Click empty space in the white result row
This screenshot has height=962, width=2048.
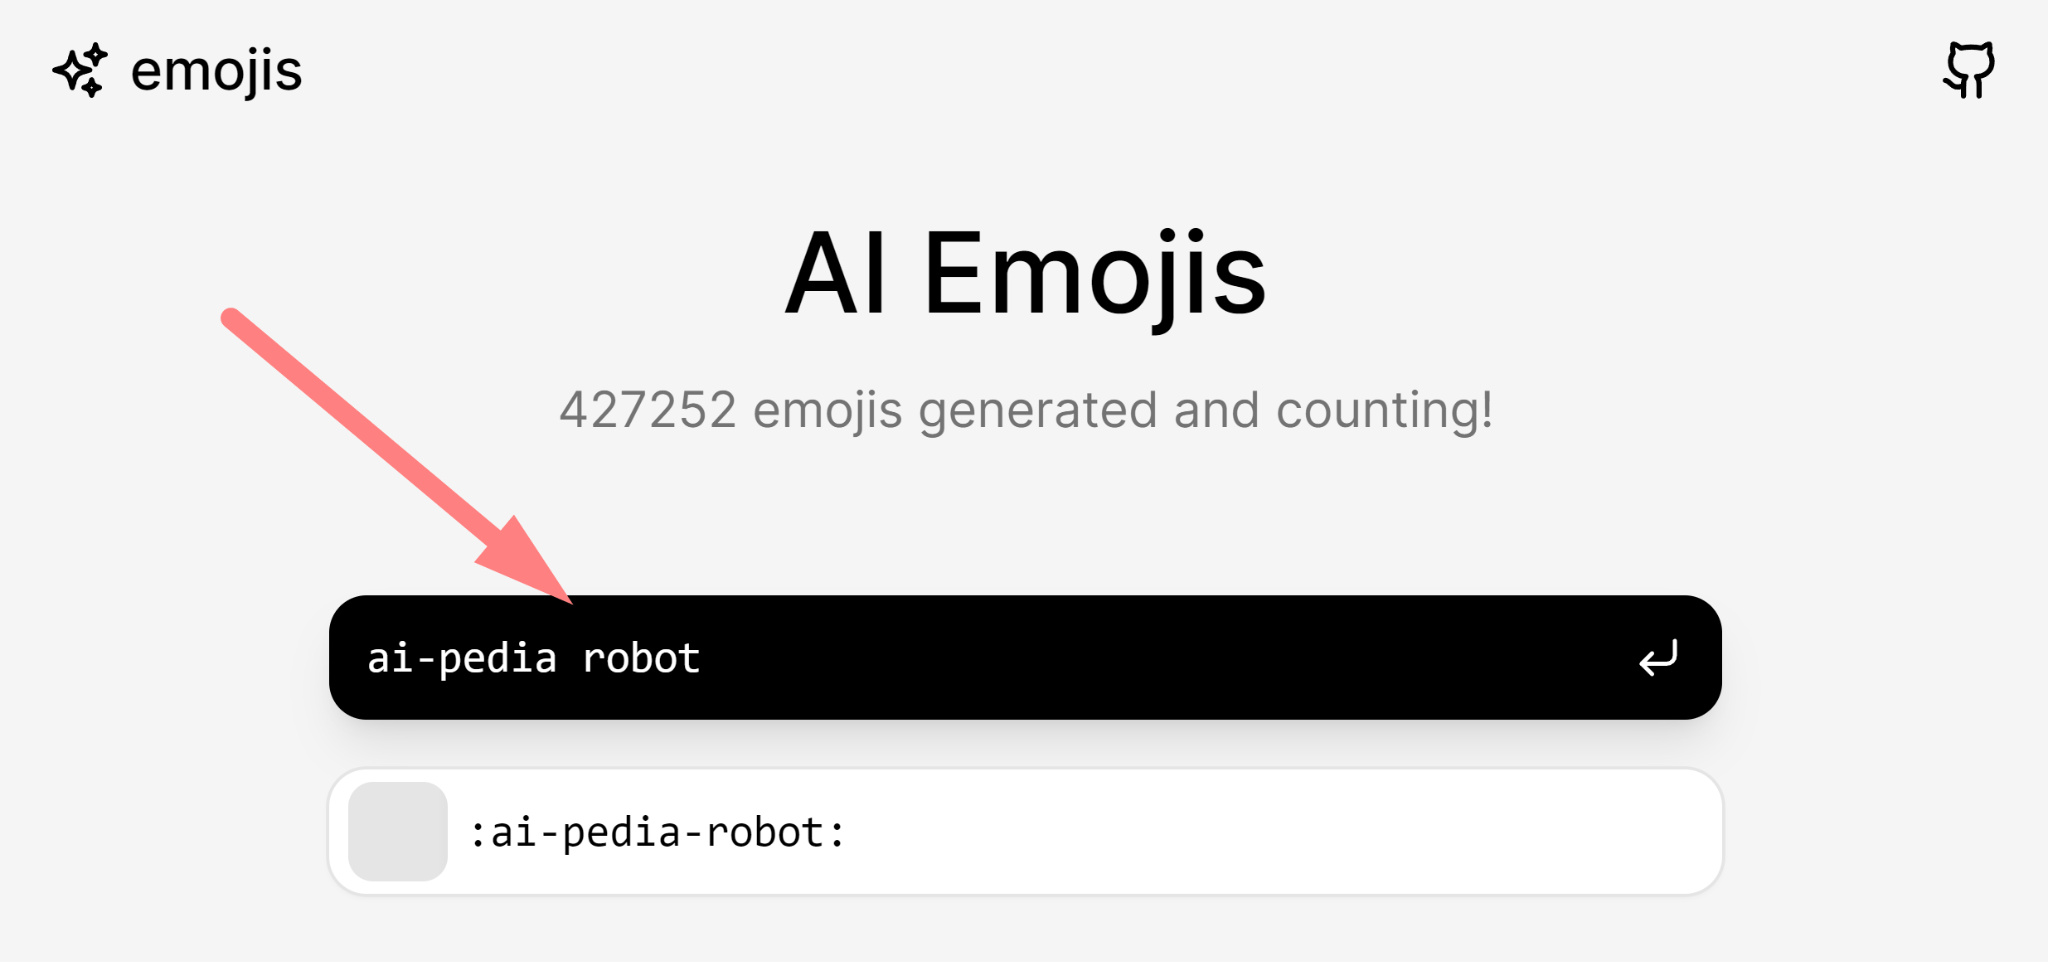point(1300,832)
